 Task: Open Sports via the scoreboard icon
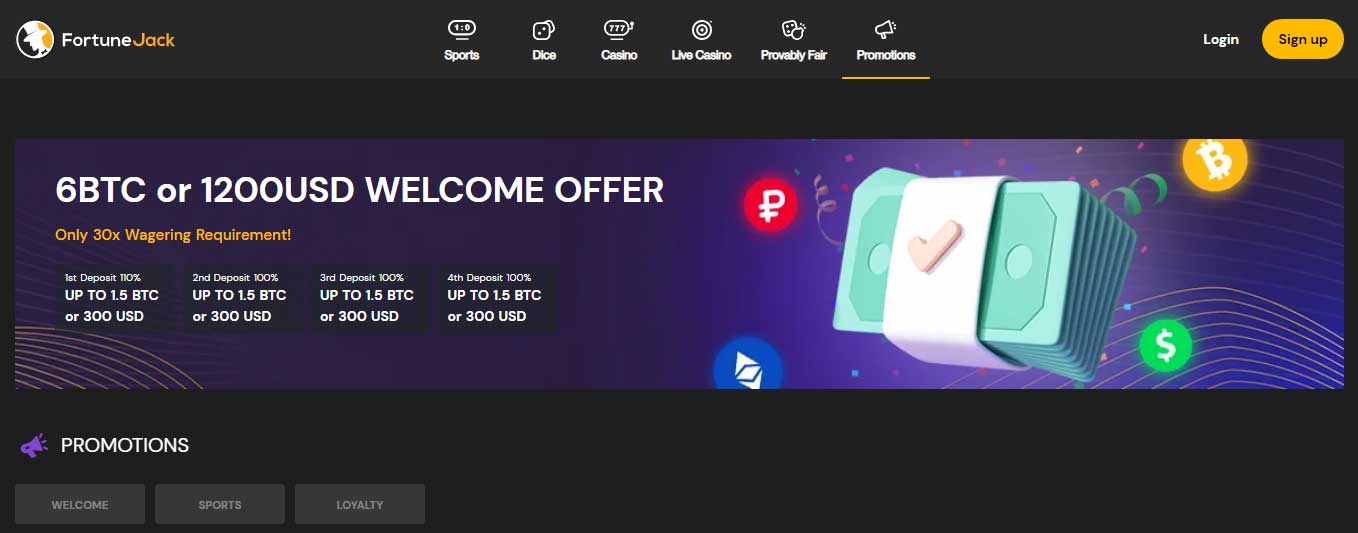point(461,29)
